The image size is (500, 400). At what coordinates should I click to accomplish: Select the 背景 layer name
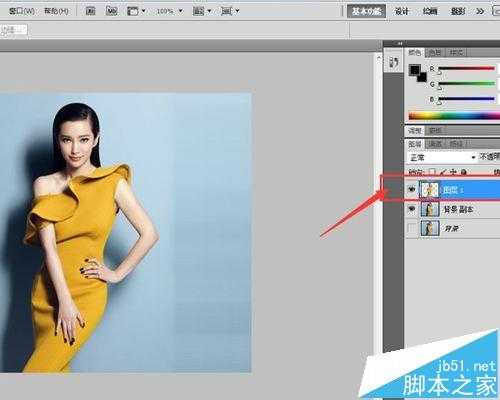[452, 229]
